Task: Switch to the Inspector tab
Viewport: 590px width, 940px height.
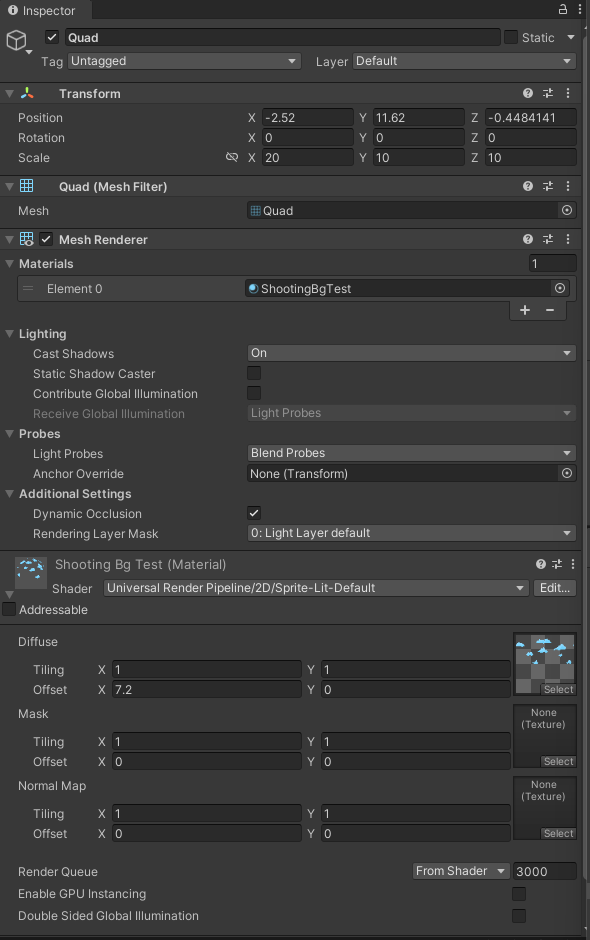Action: 44,11
